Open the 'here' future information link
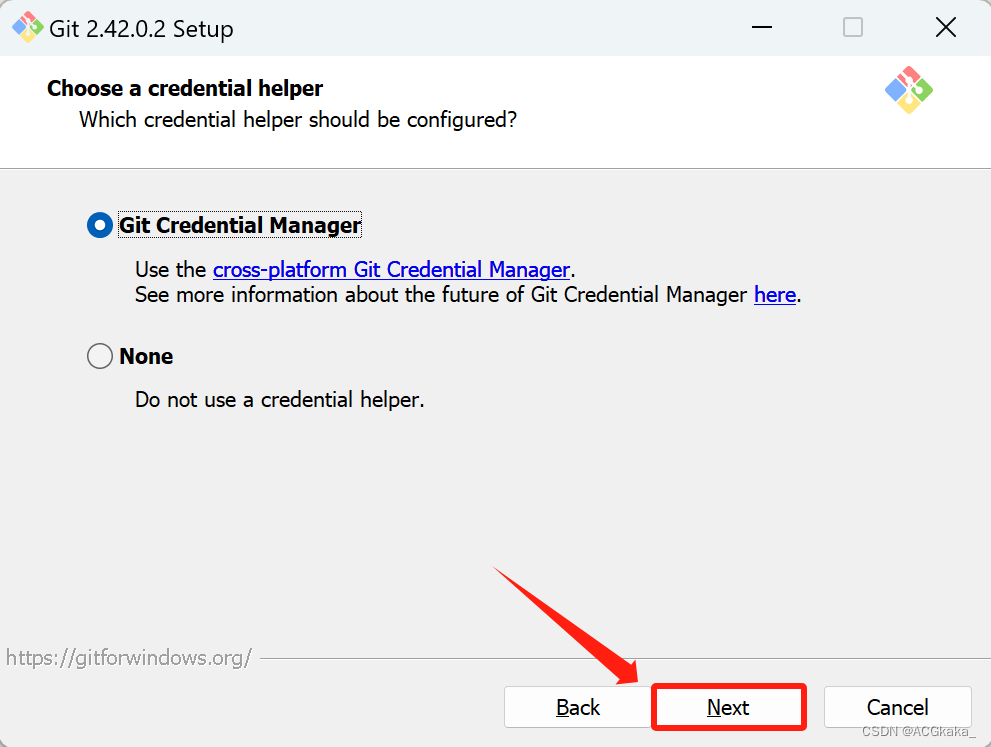Screen dimensions: 991x747 tap(775, 295)
